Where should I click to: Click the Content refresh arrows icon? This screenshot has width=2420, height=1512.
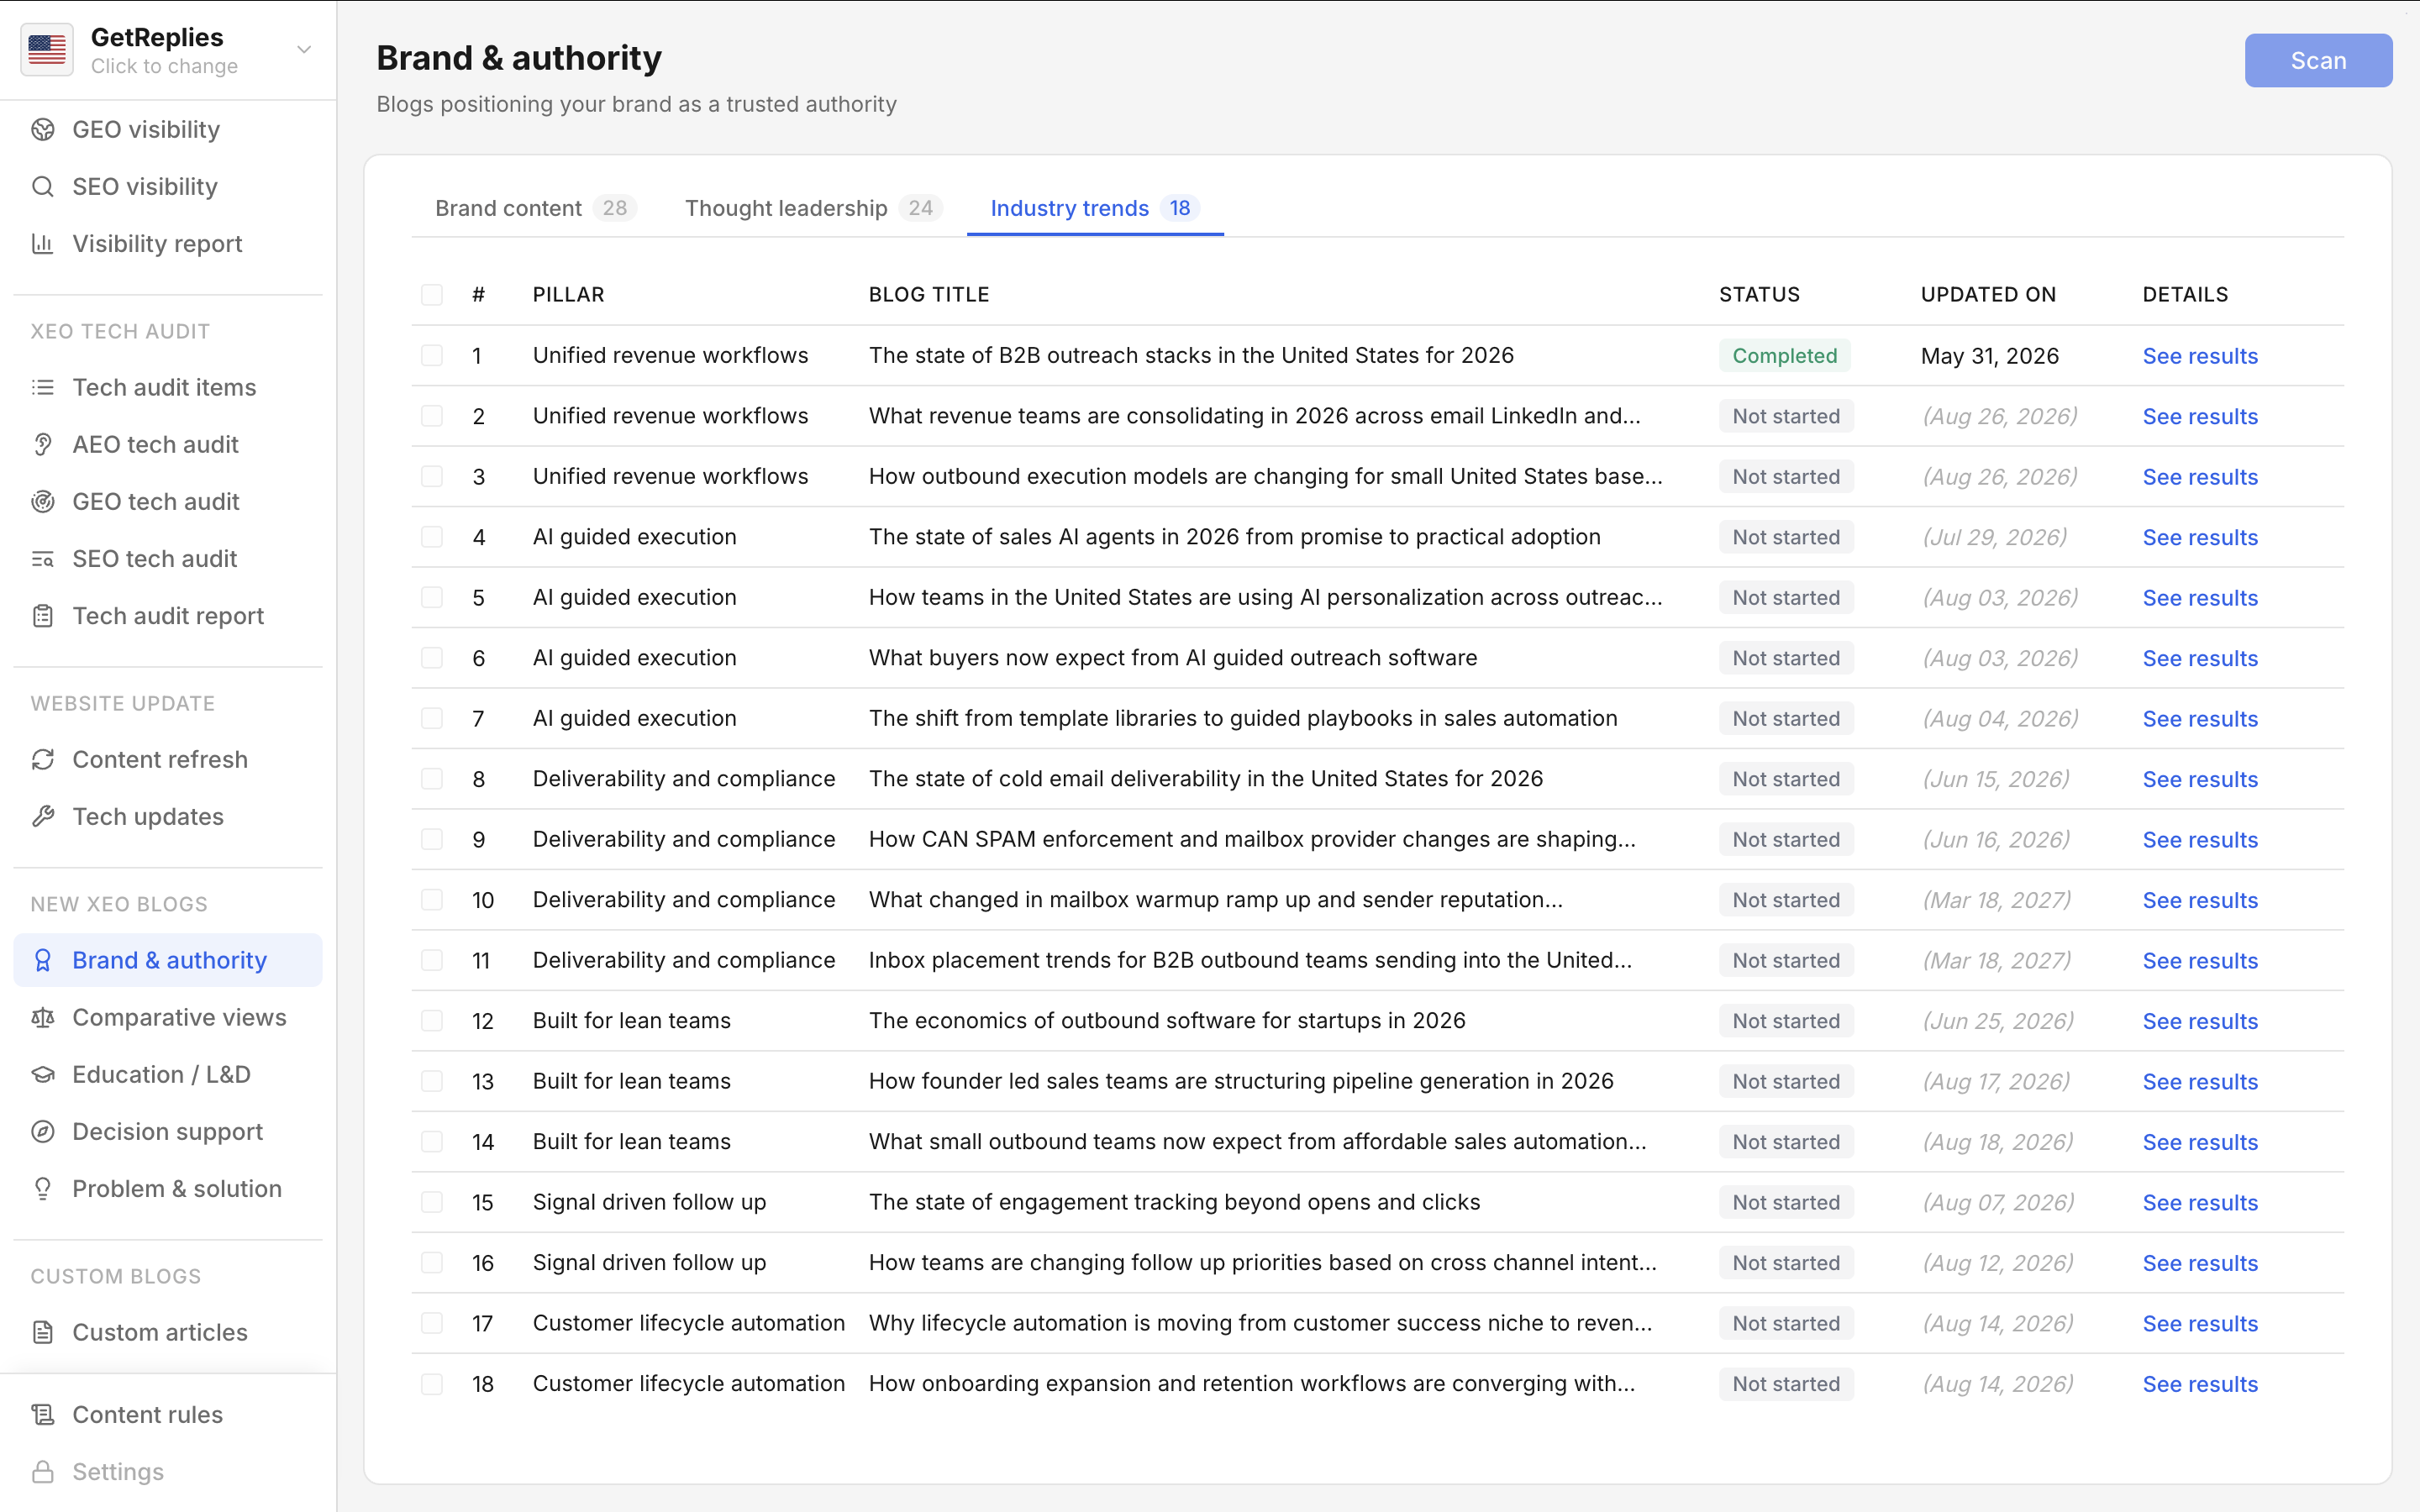click(43, 760)
